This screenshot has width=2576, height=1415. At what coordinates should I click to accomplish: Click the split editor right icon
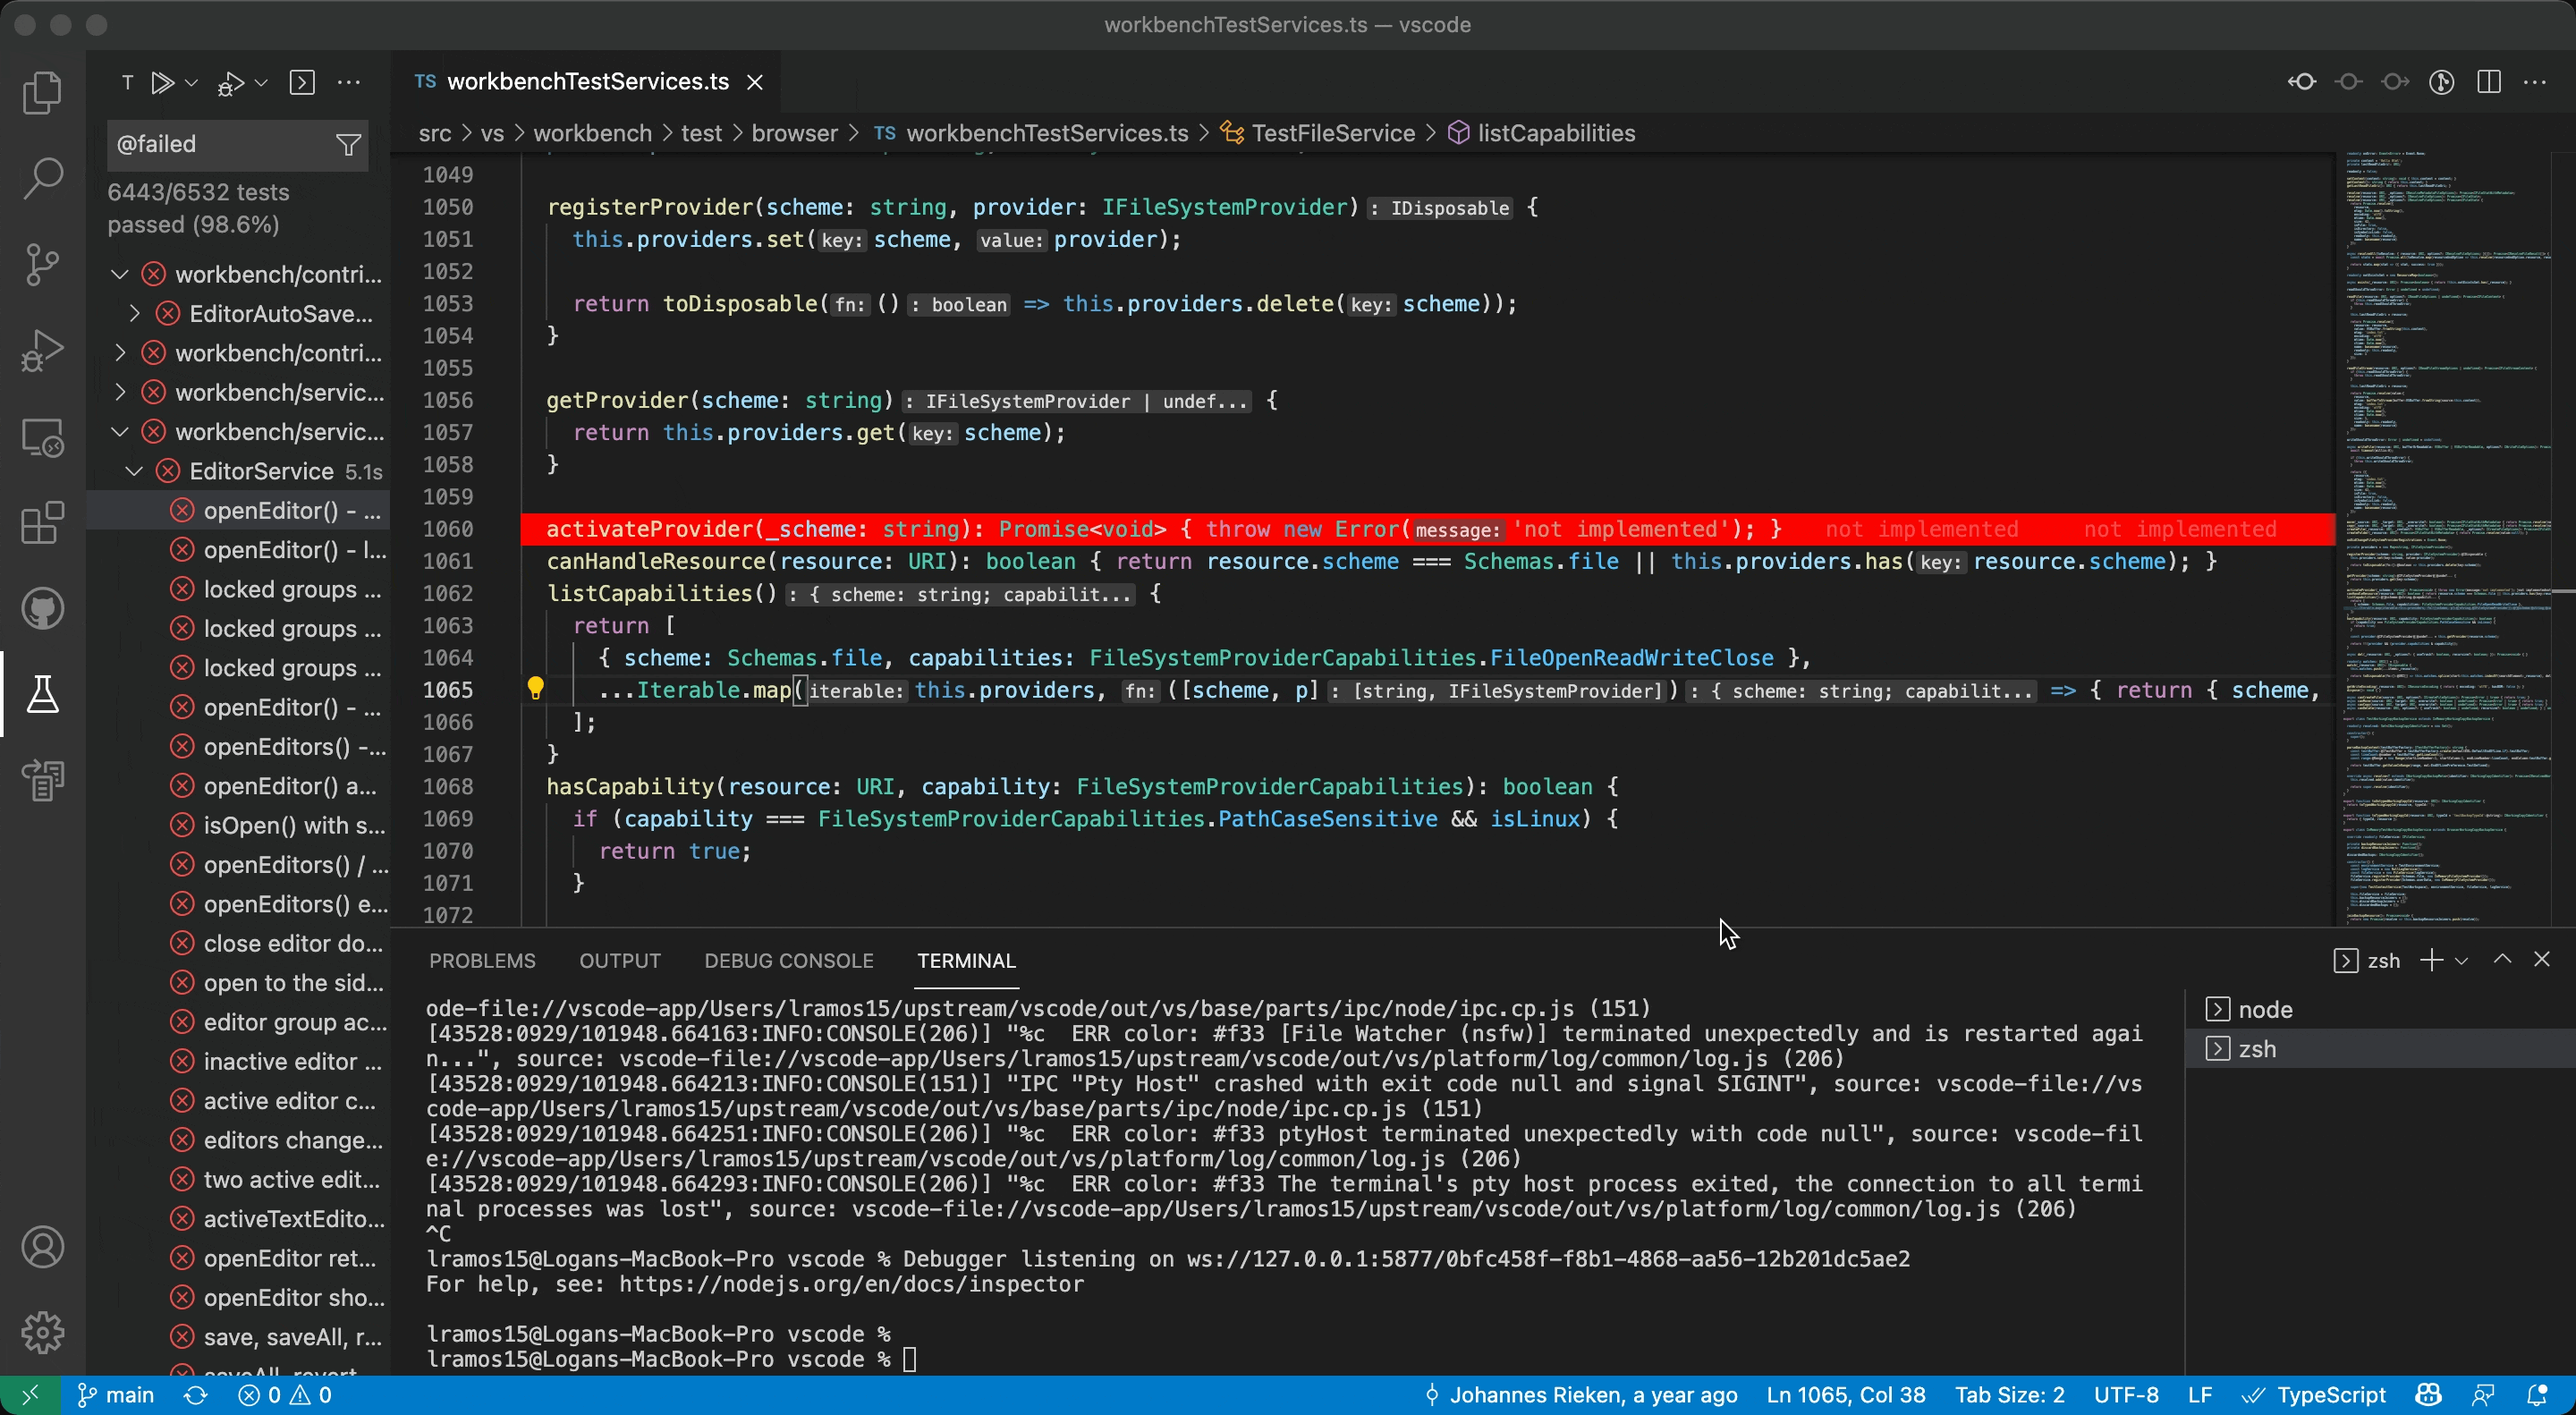point(2489,82)
